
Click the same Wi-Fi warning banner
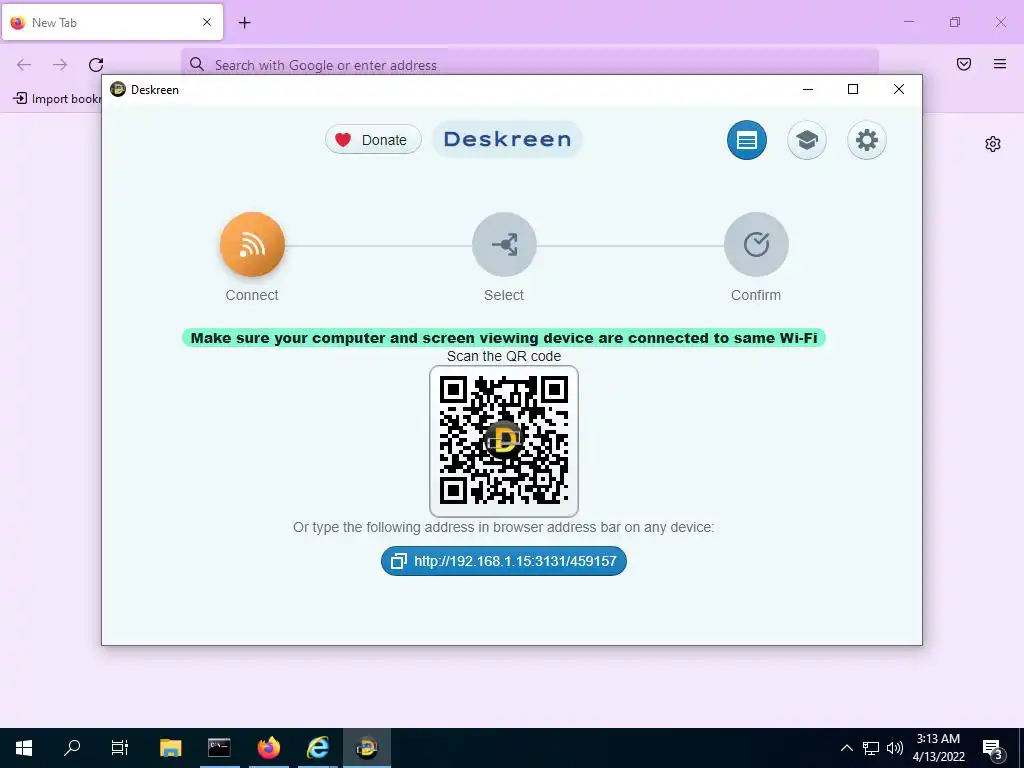pos(504,338)
